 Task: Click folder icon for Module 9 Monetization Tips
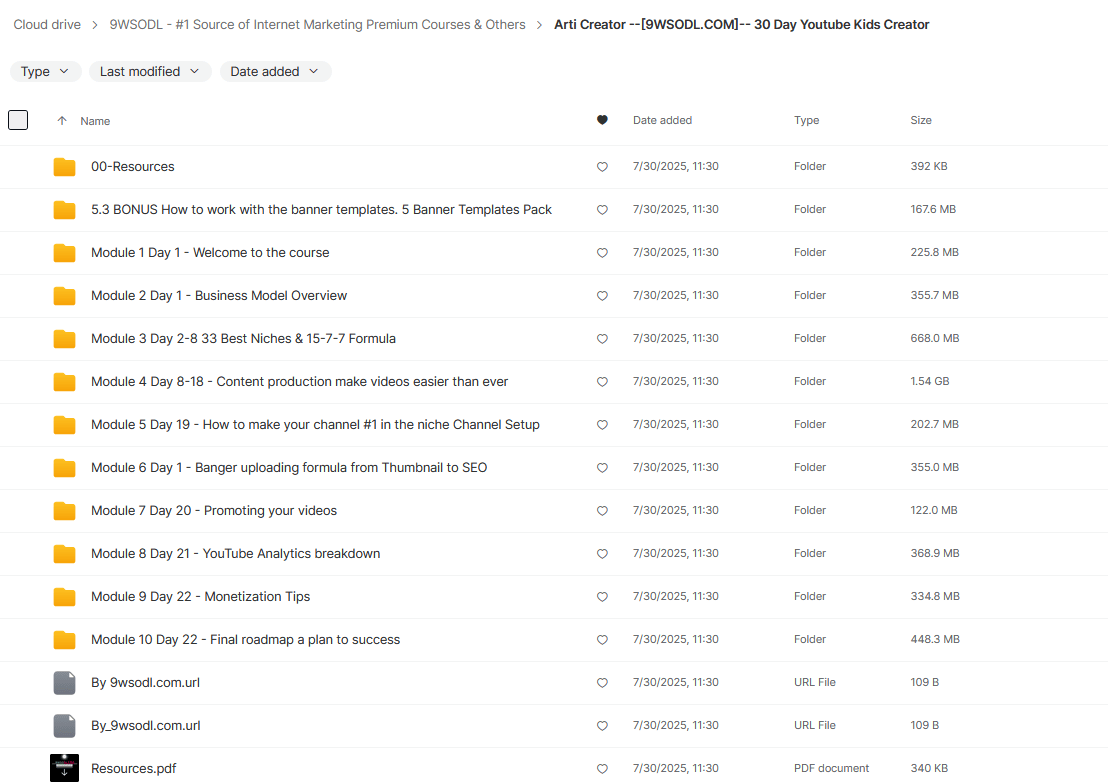point(64,597)
